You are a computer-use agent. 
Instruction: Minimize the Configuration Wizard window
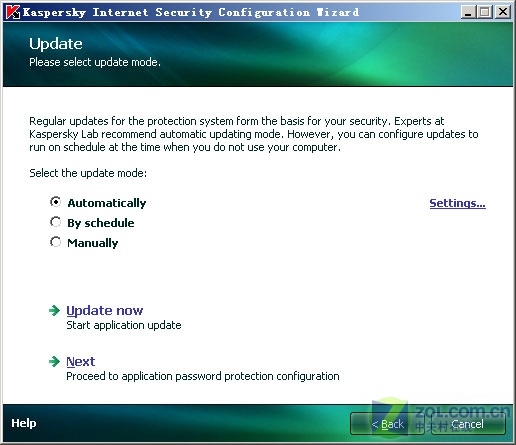[x=468, y=12]
